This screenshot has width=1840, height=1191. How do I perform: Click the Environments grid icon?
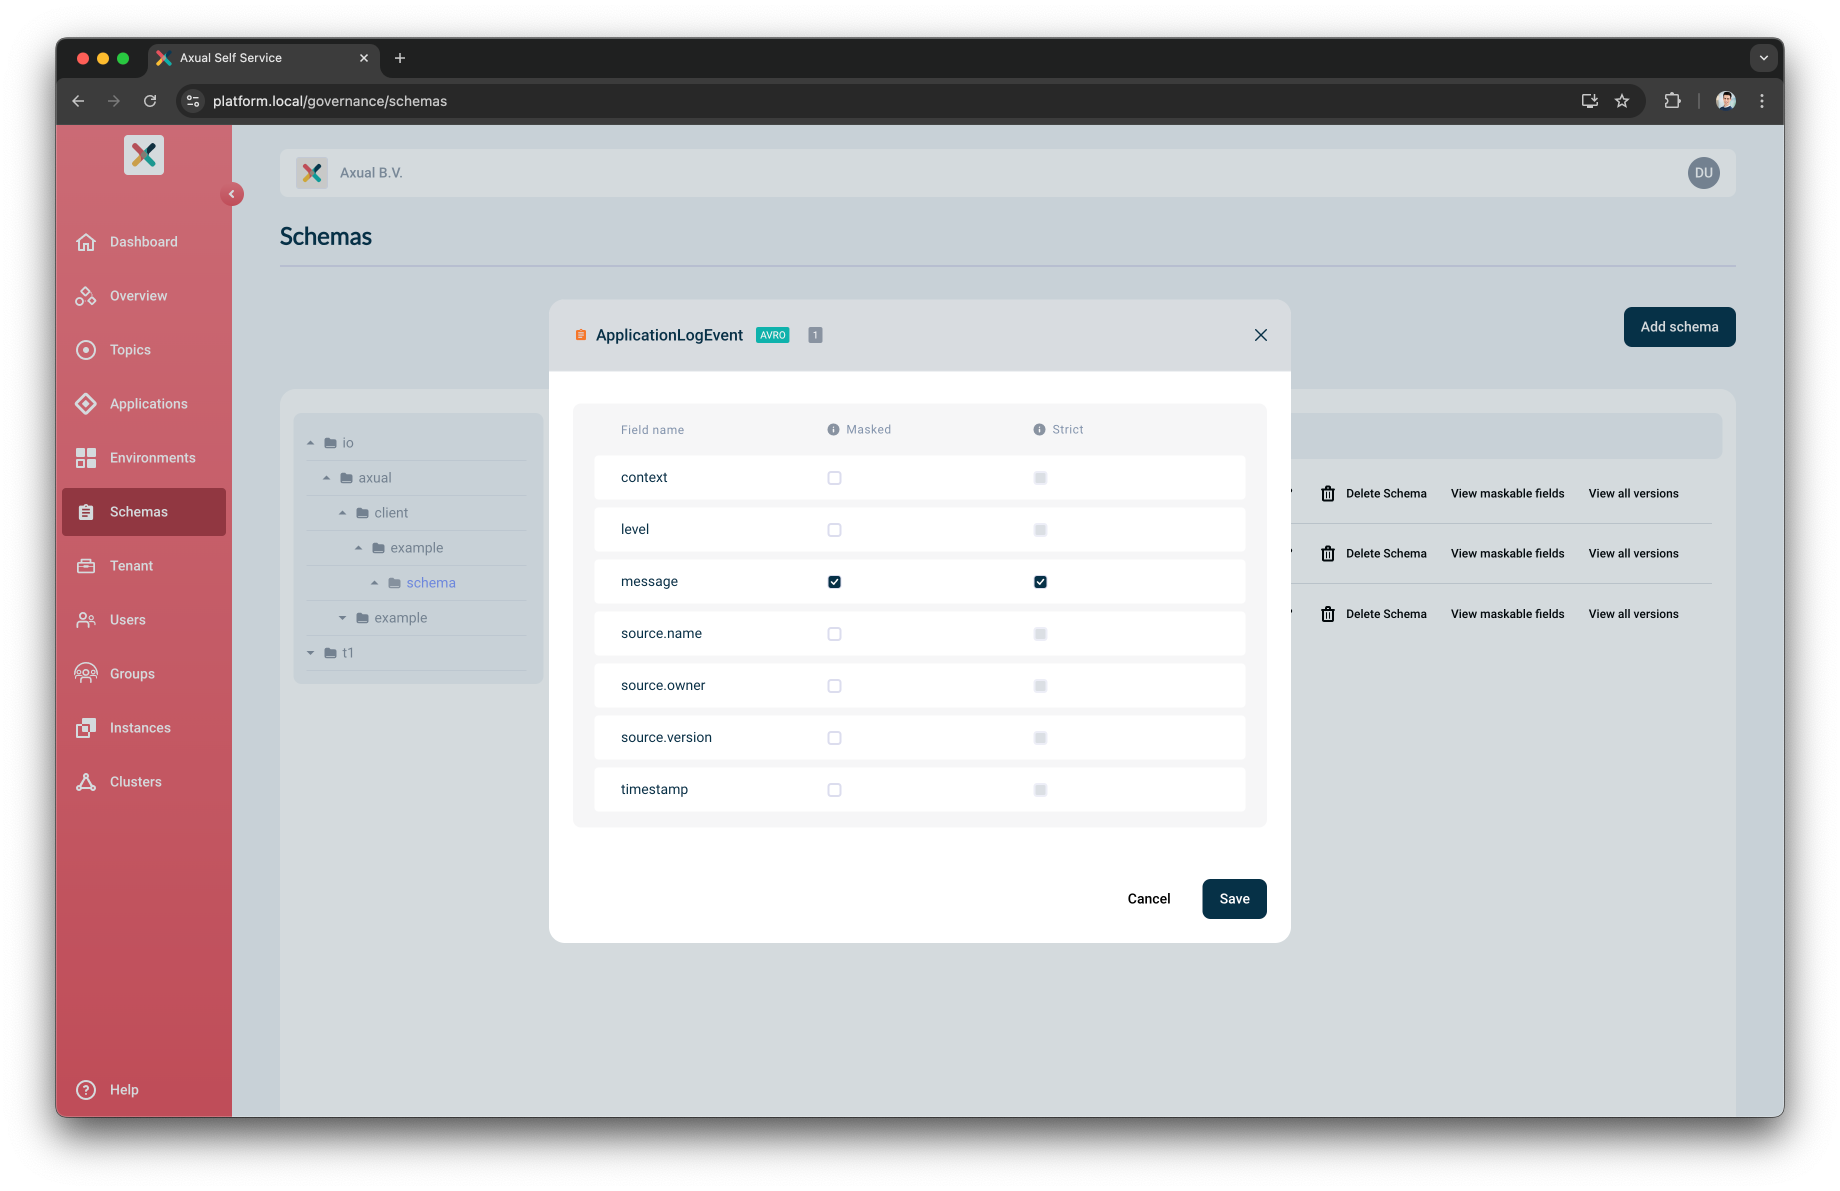[x=86, y=458]
